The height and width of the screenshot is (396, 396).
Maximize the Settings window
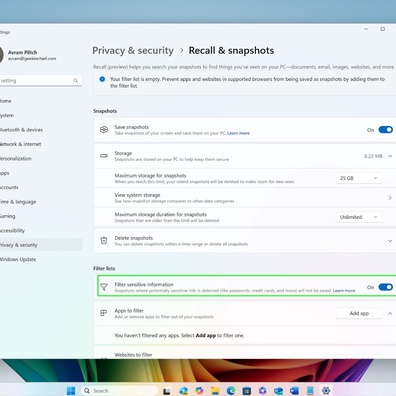pos(383,29)
